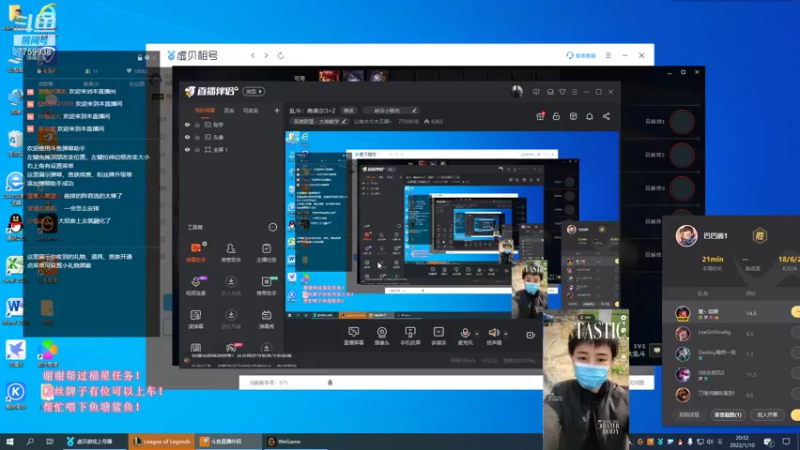Open the gift box icon with red badge
The width and height of the screenshot is (800, 450).
click(x=540, y=116)
